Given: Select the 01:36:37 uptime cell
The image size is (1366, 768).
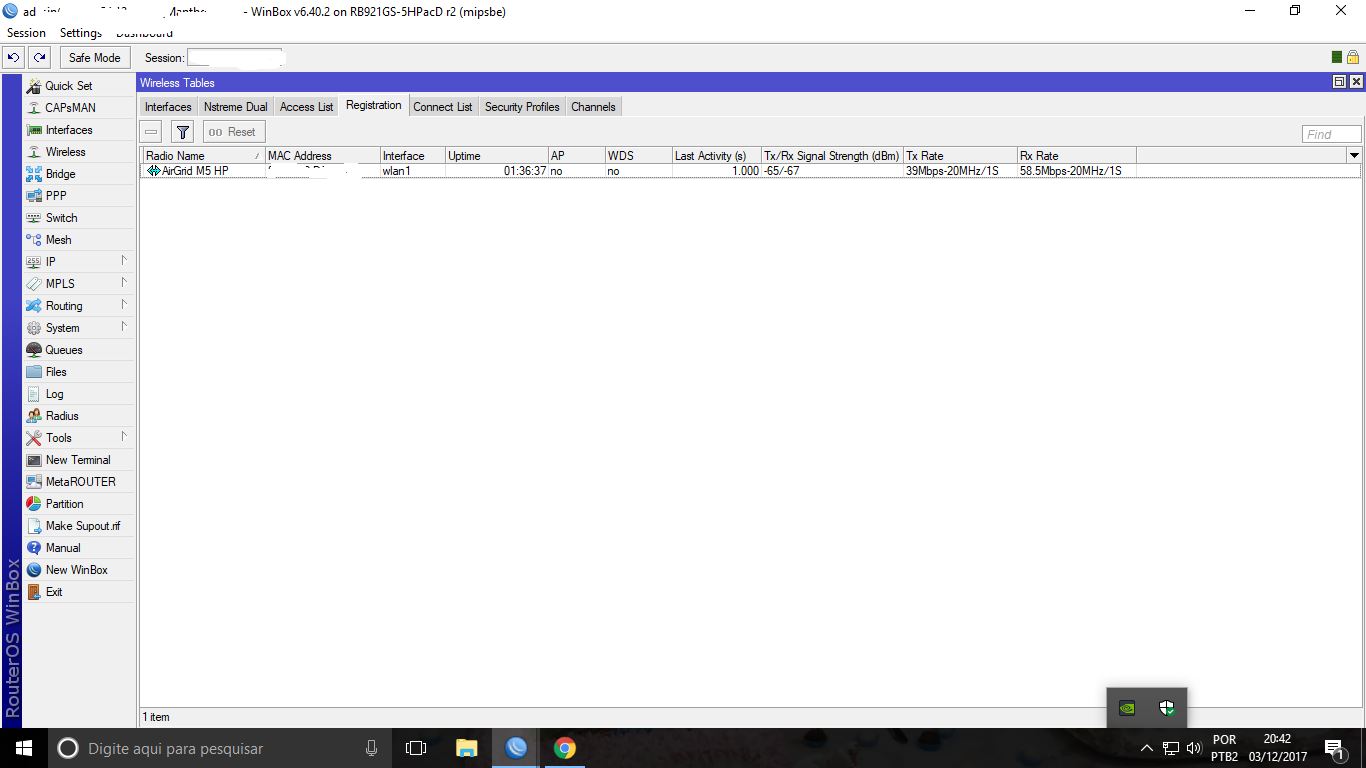Looking at the screenshot, I should point(497,171).
